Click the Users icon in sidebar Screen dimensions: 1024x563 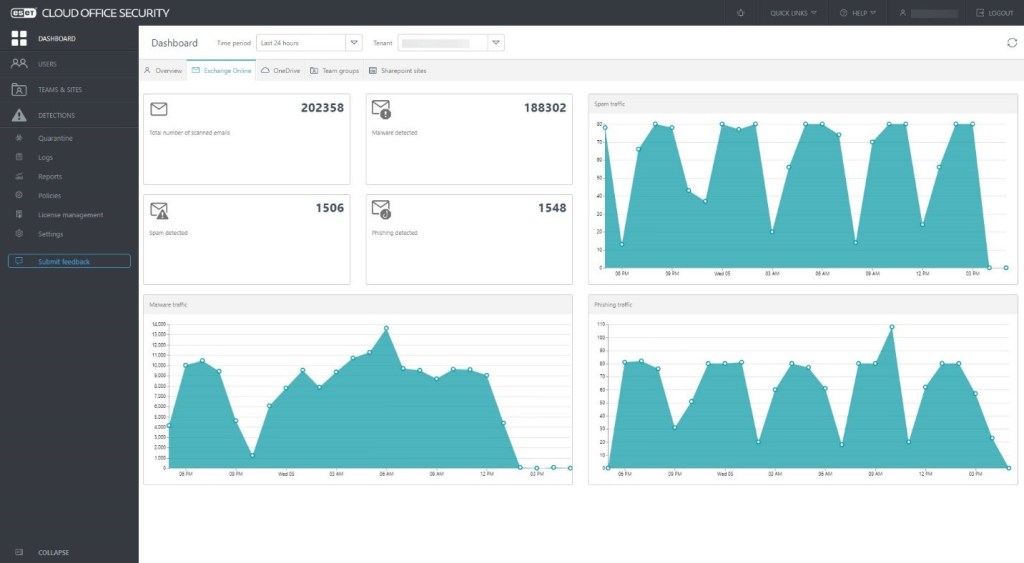coord(19,64)
